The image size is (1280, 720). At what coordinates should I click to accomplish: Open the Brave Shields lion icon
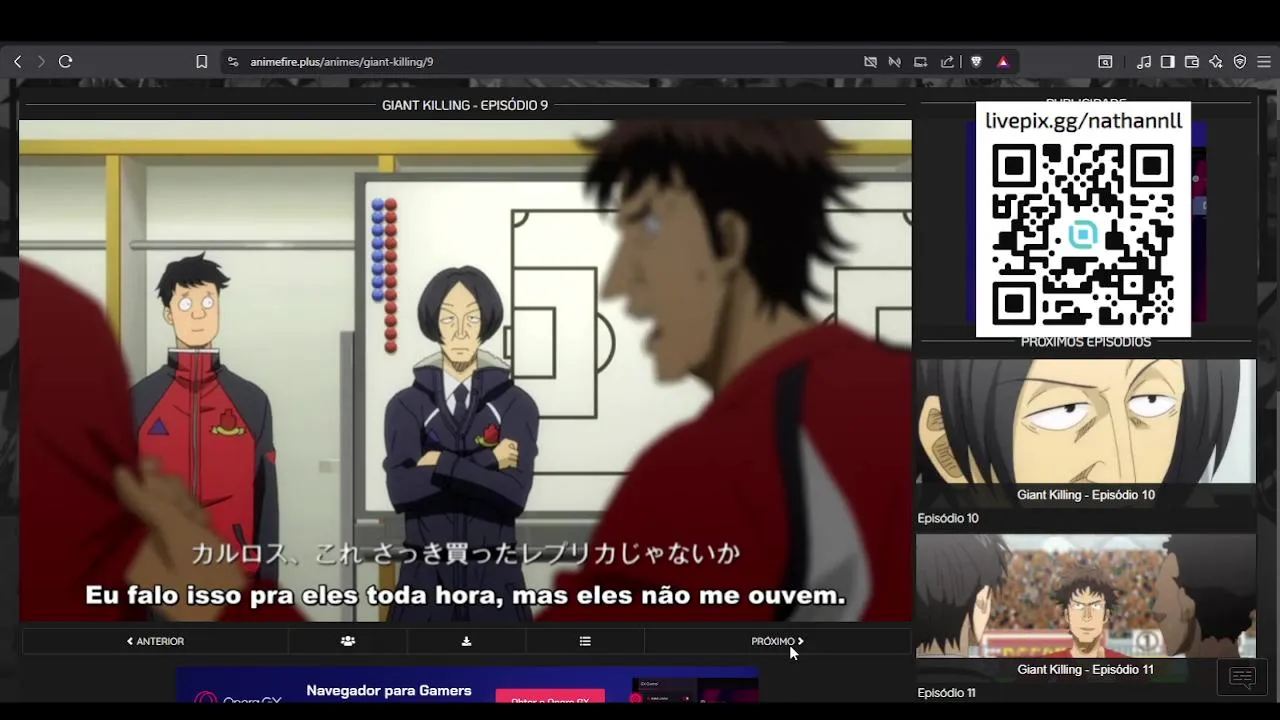pyautogui.click(x=976, y=62)
